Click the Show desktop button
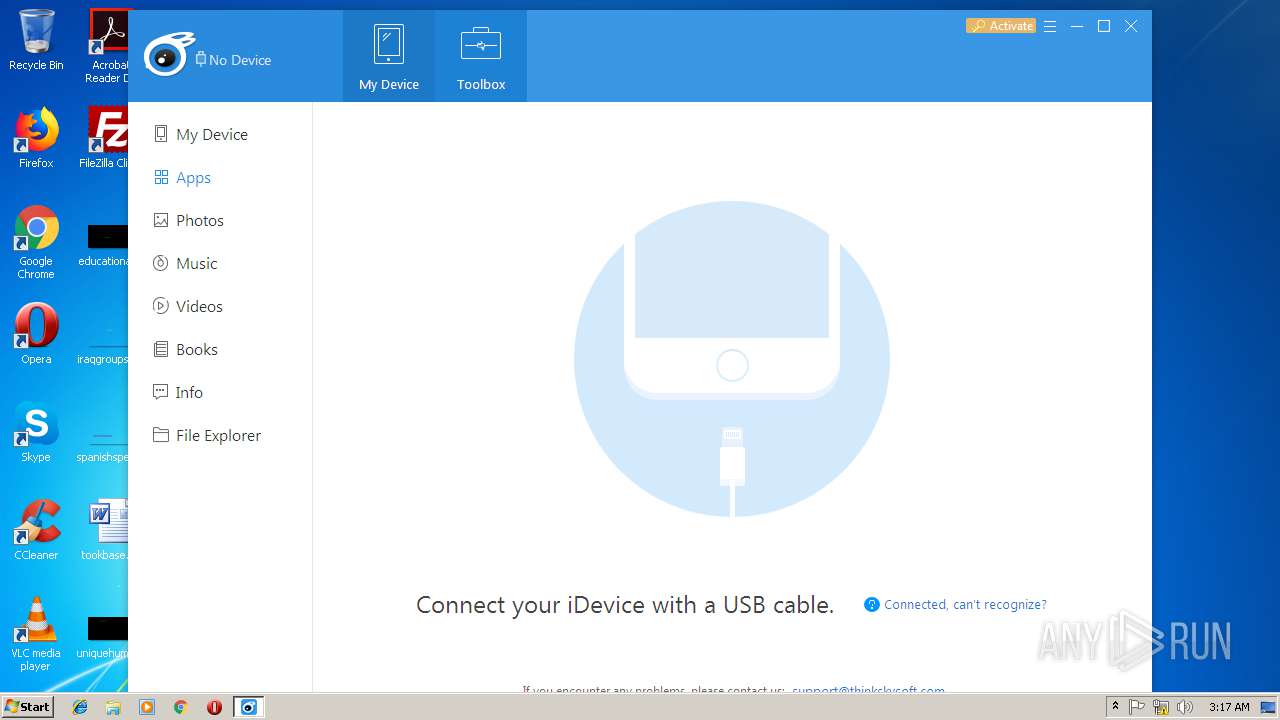The height and width of the screenshot is (720, 1280). [x=1270, y=707]
